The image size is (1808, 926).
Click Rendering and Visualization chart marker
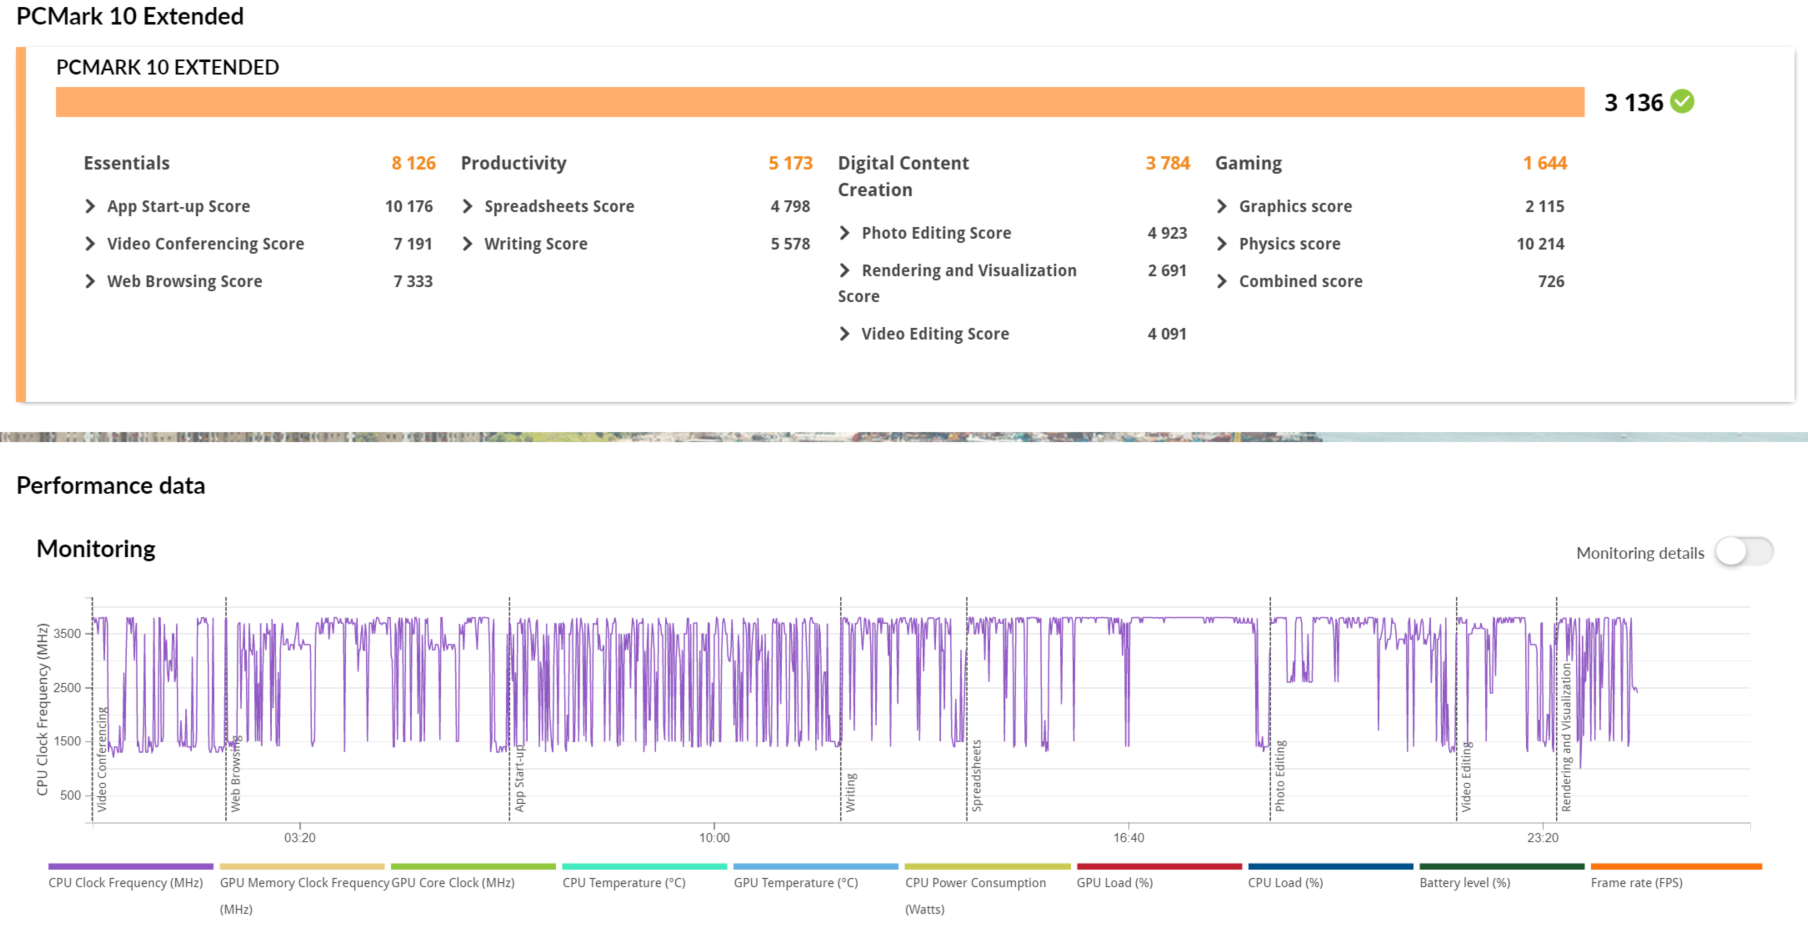click(1567, 737)
